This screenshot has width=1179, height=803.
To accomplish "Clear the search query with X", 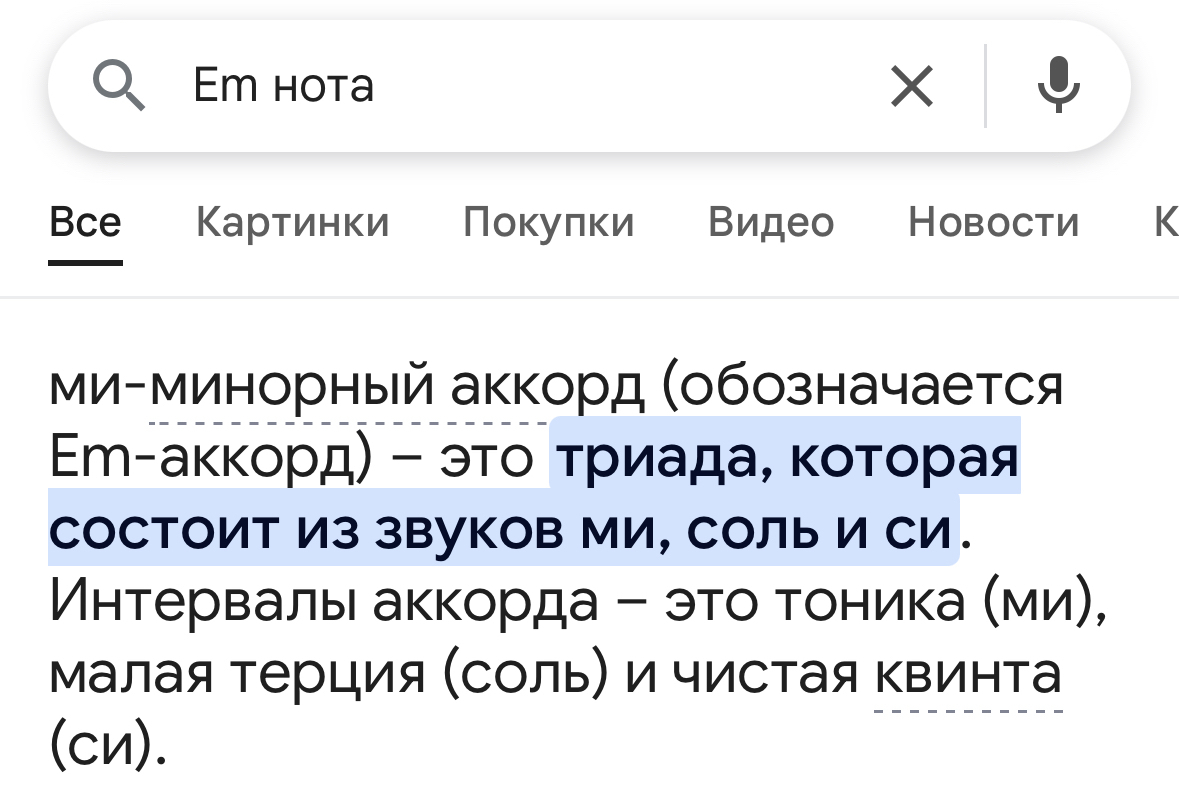I will pos(911,85).
